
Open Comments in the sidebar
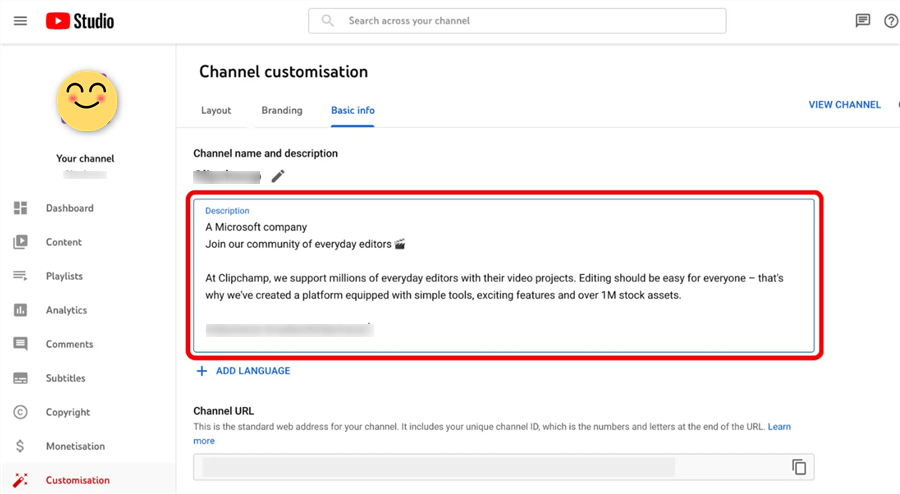point(69,344)
